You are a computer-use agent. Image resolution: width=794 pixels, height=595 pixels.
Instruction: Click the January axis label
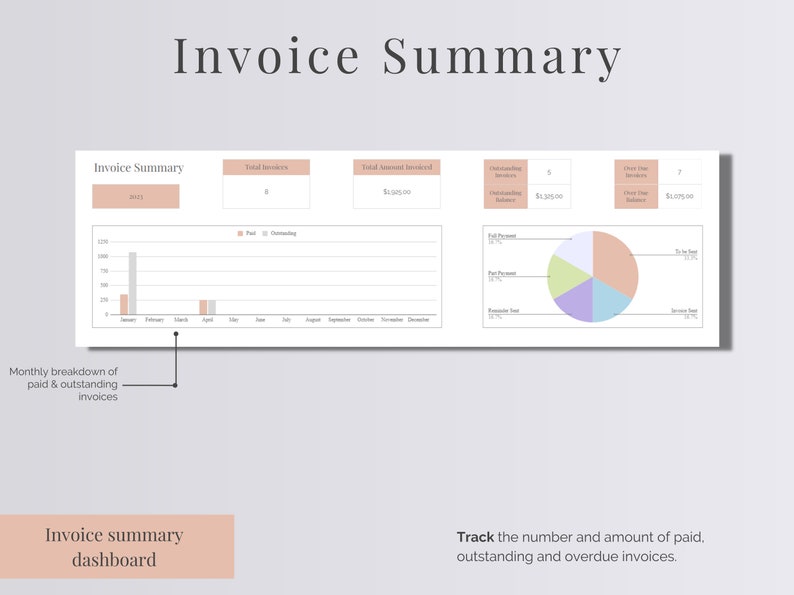click(x=128, y=320)
